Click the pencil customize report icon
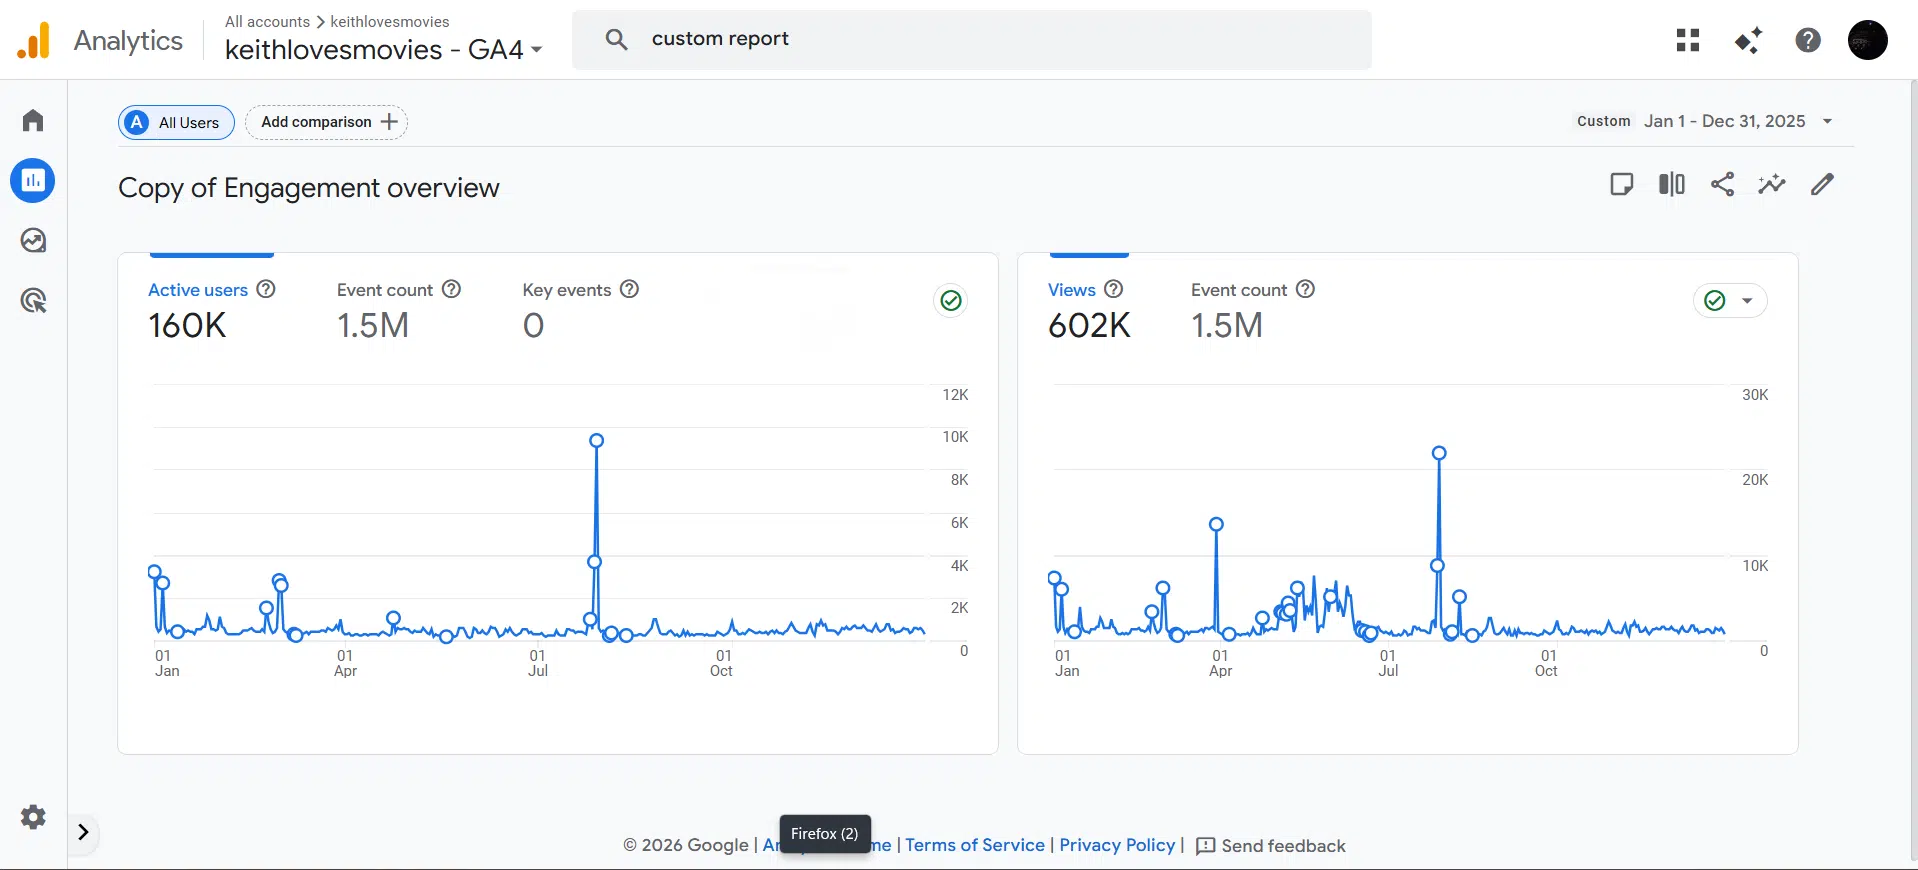 [x=1822, y=184]
